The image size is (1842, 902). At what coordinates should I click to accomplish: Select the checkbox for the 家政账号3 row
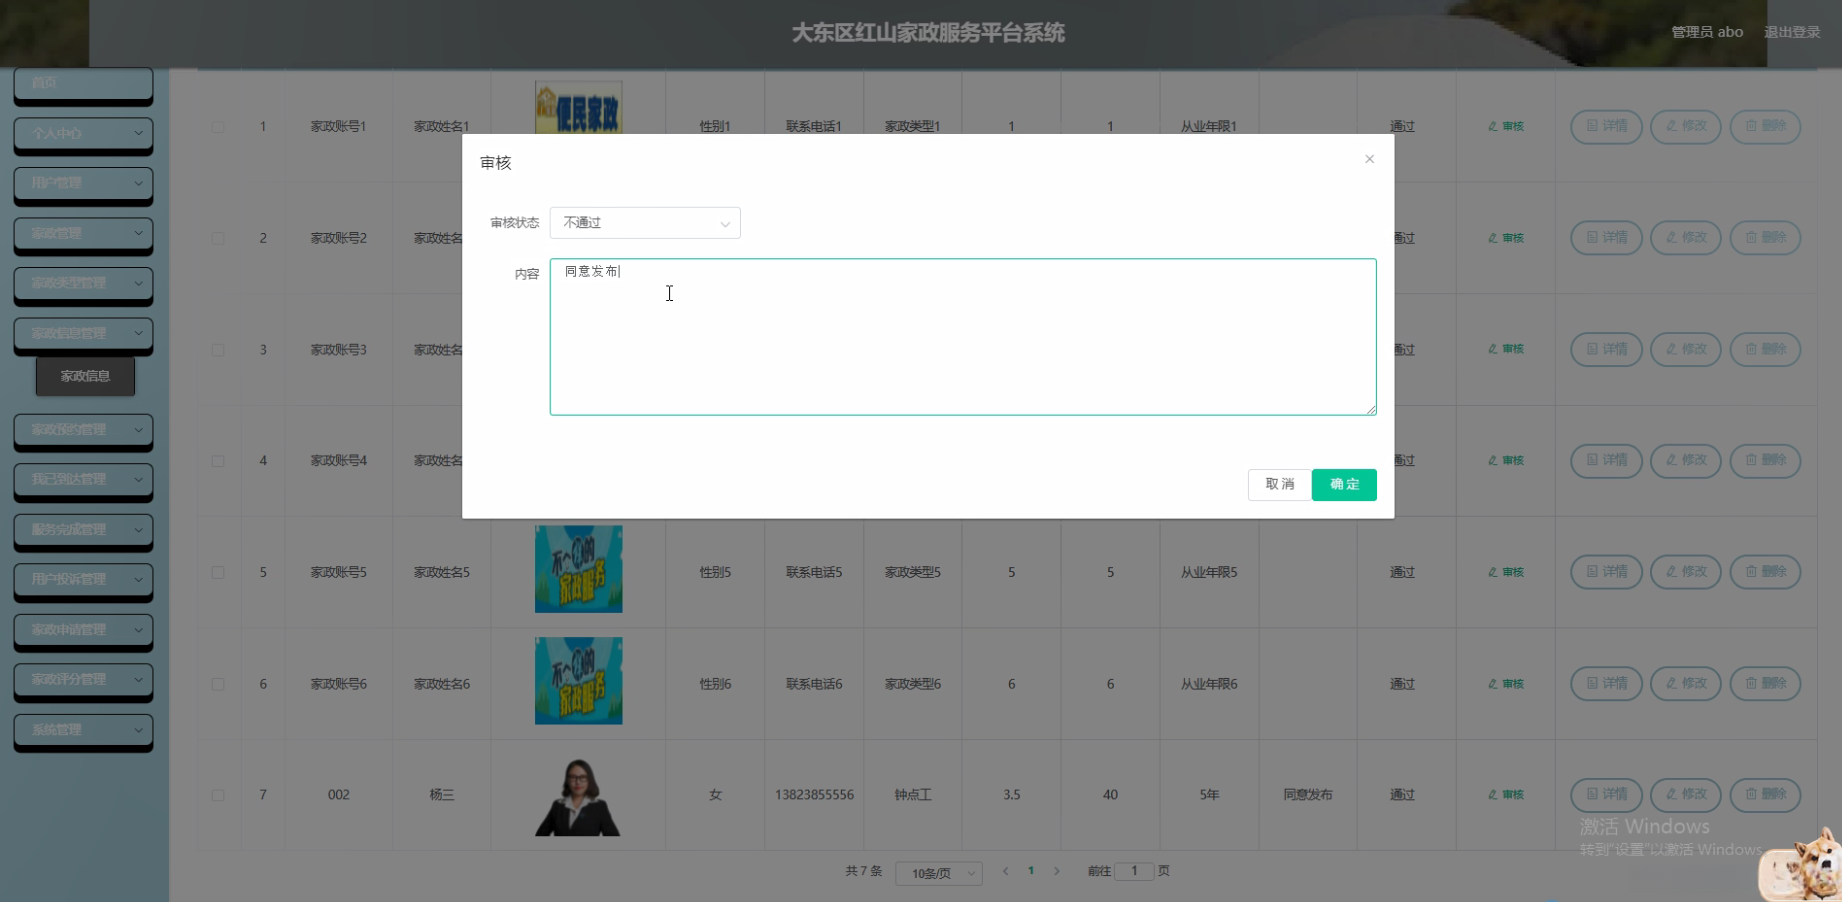pos(218,350)
